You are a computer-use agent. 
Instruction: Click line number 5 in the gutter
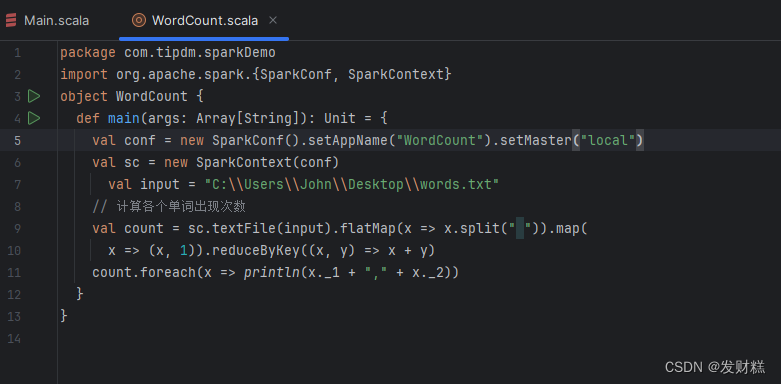[x=17, y=140]
